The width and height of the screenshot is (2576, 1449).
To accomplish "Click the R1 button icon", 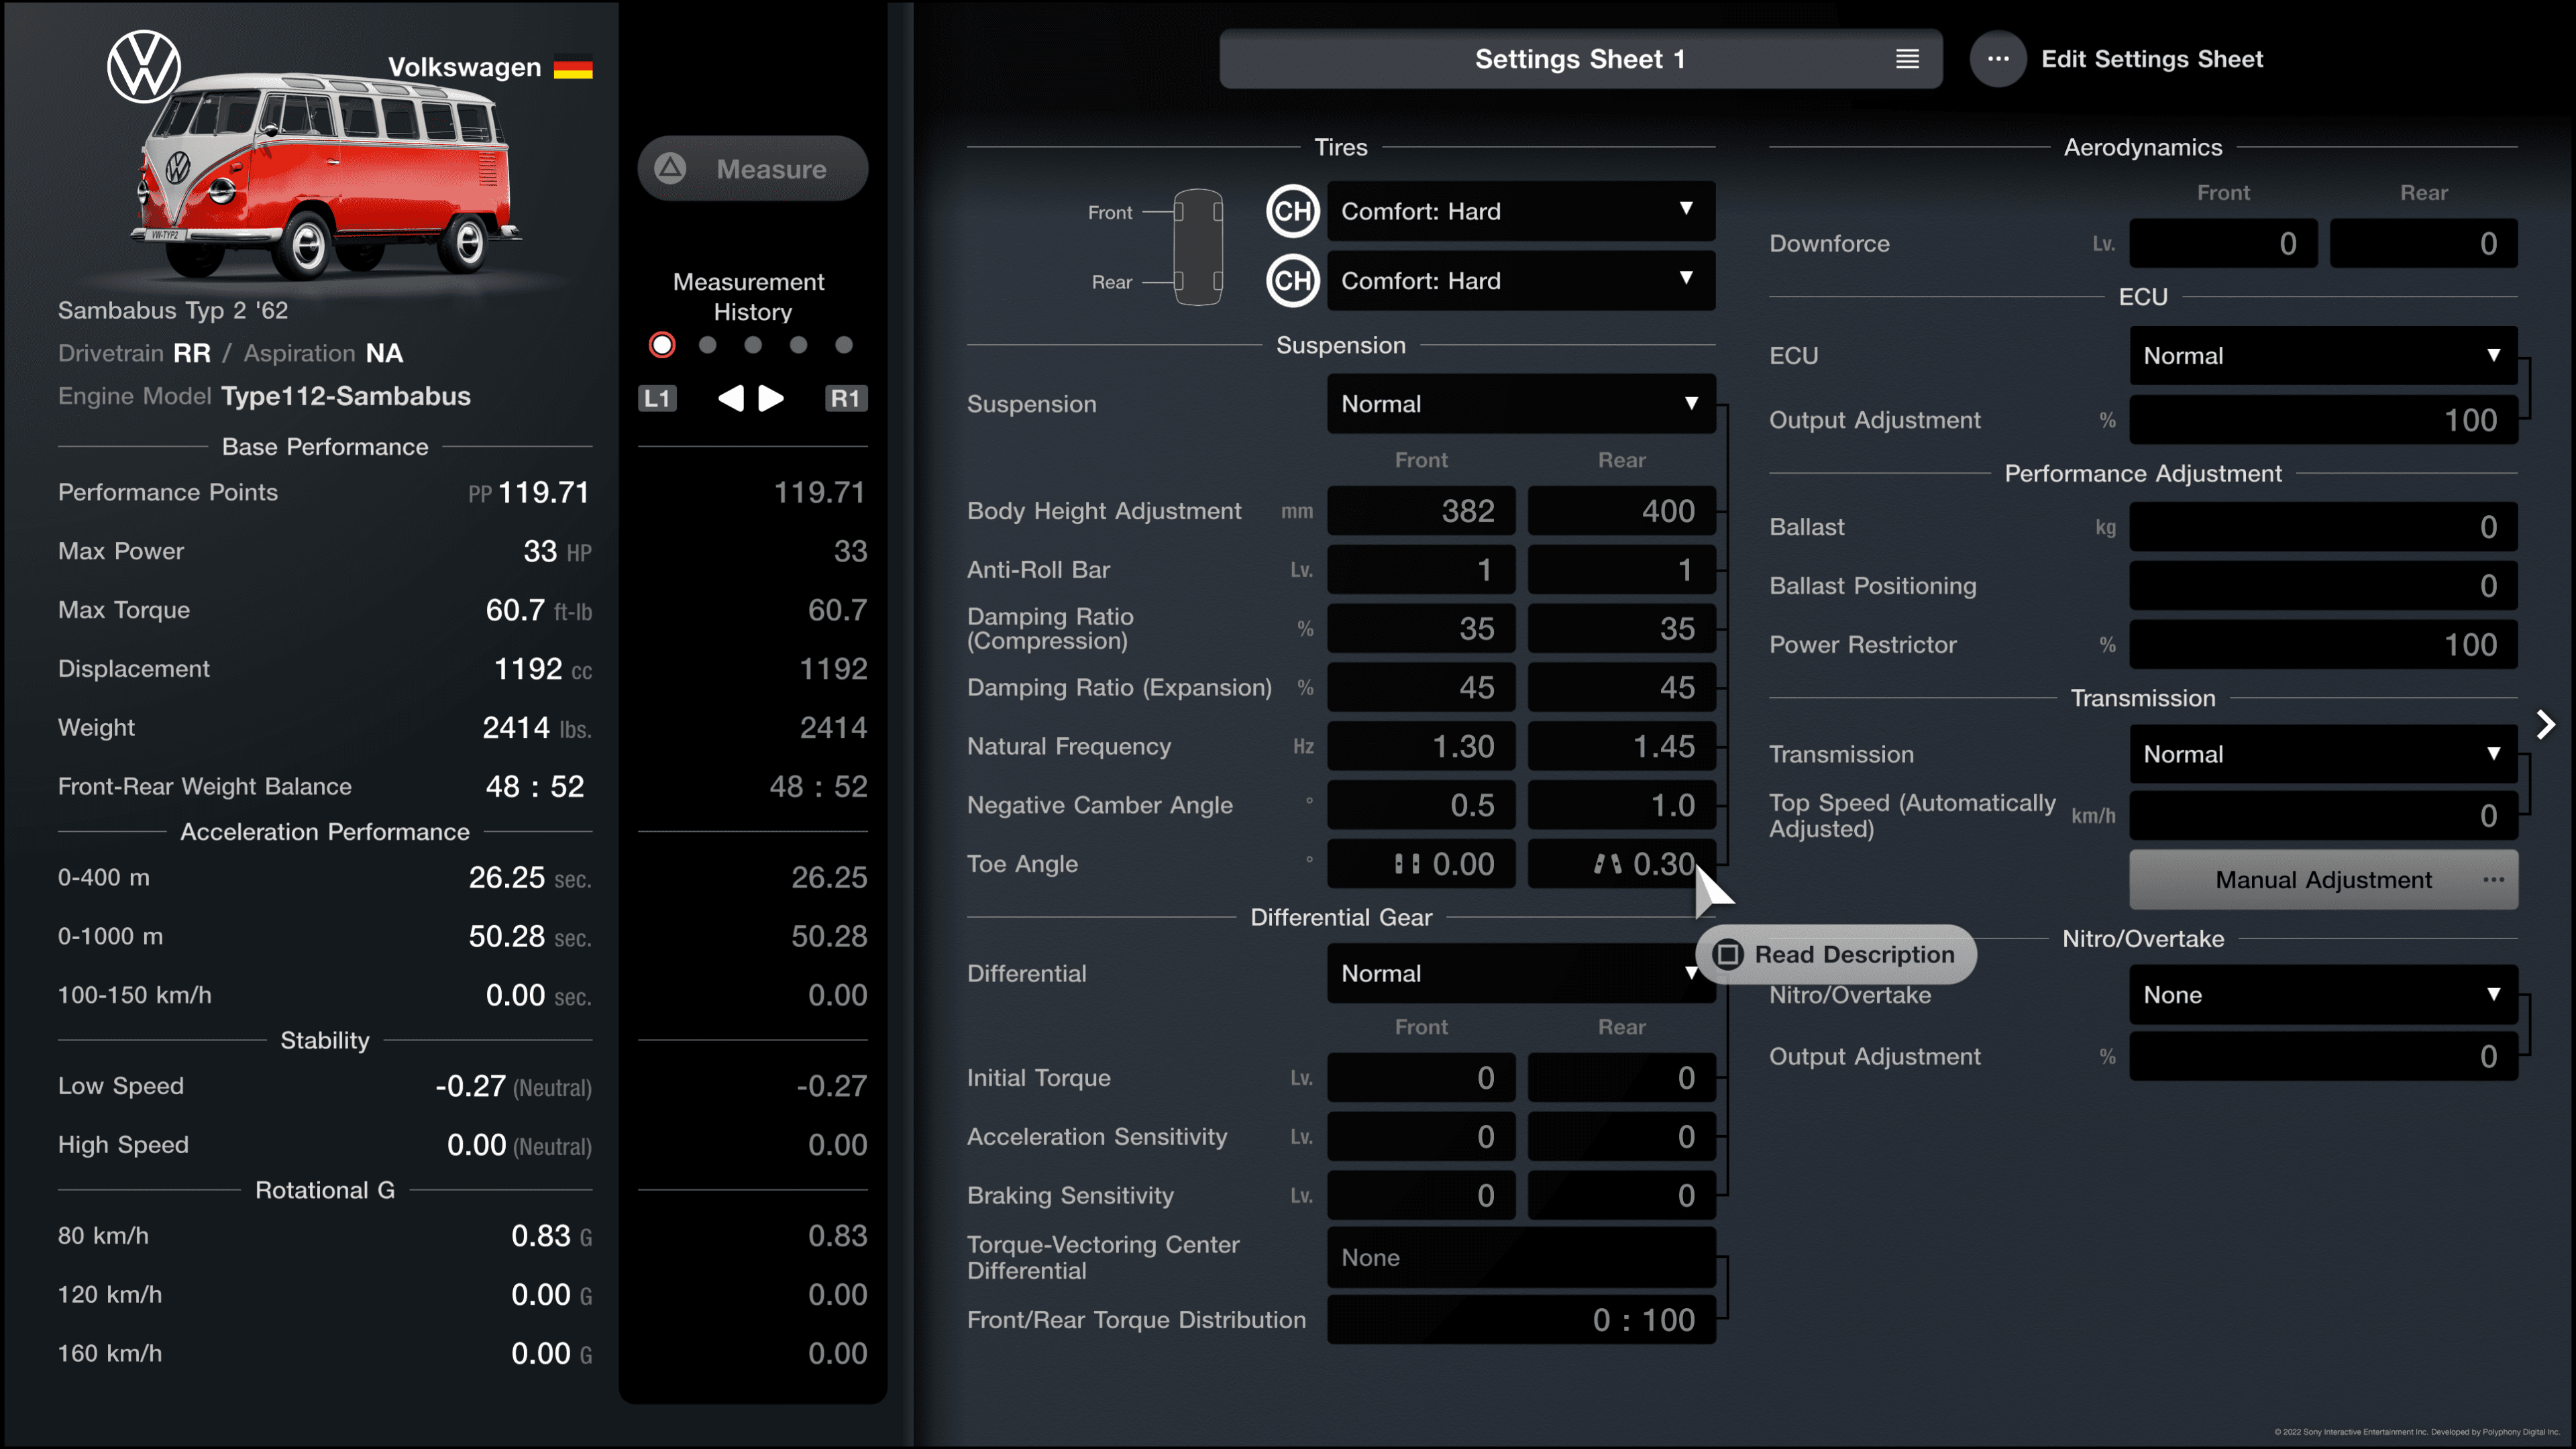I will 845,398.
